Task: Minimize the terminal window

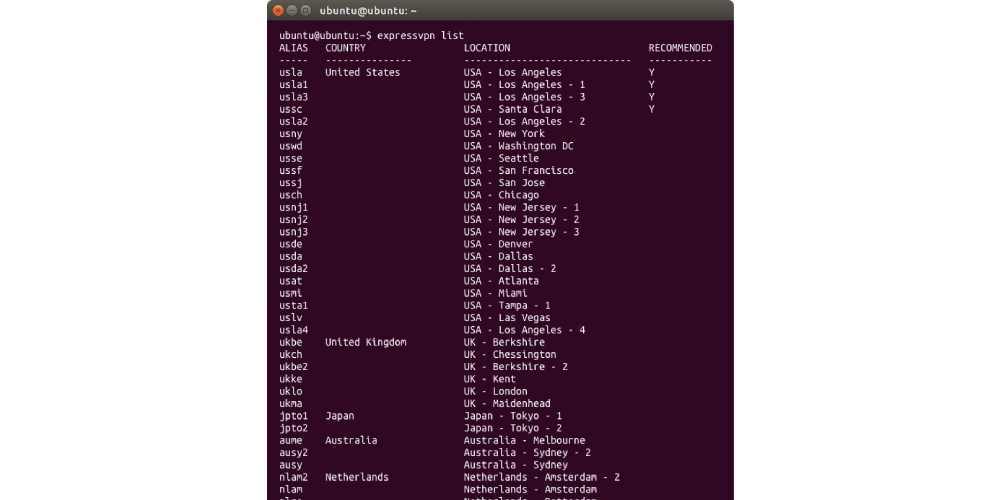Action: point(291,10)
